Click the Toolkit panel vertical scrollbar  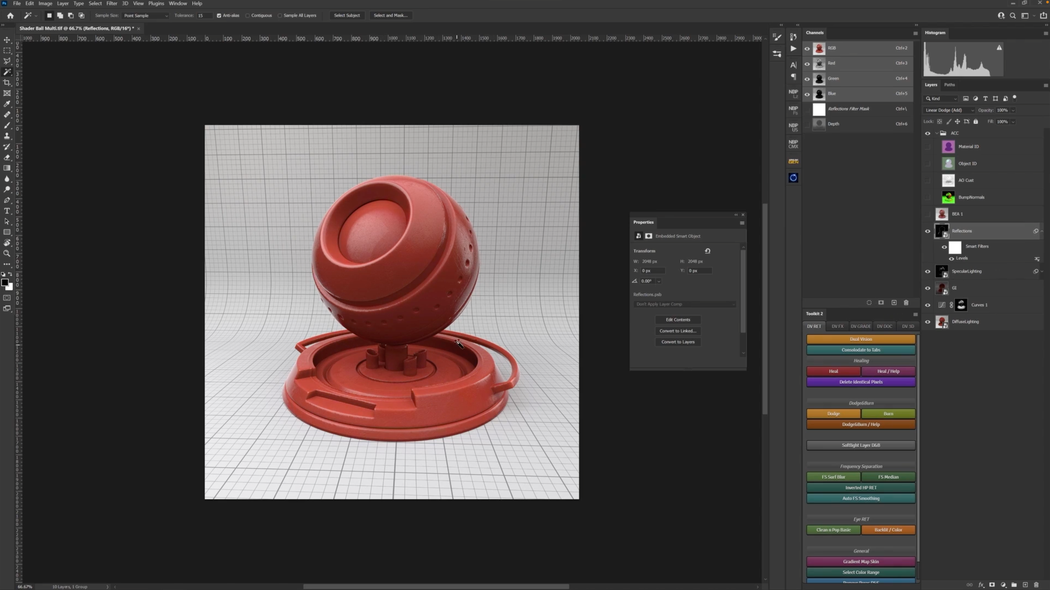tap(918, 449)
